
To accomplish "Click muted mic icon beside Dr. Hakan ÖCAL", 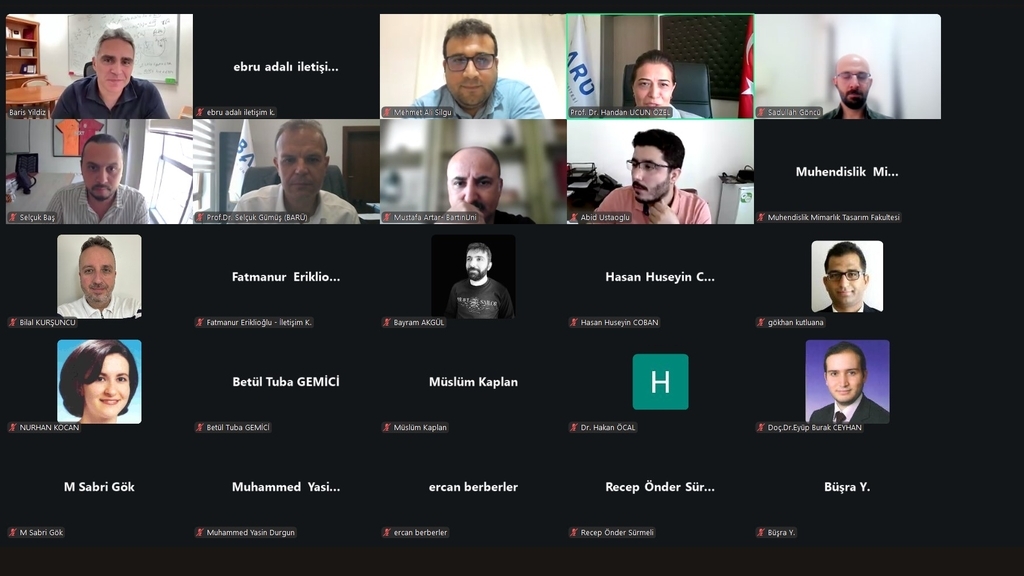I will click(x=573, y=428).
